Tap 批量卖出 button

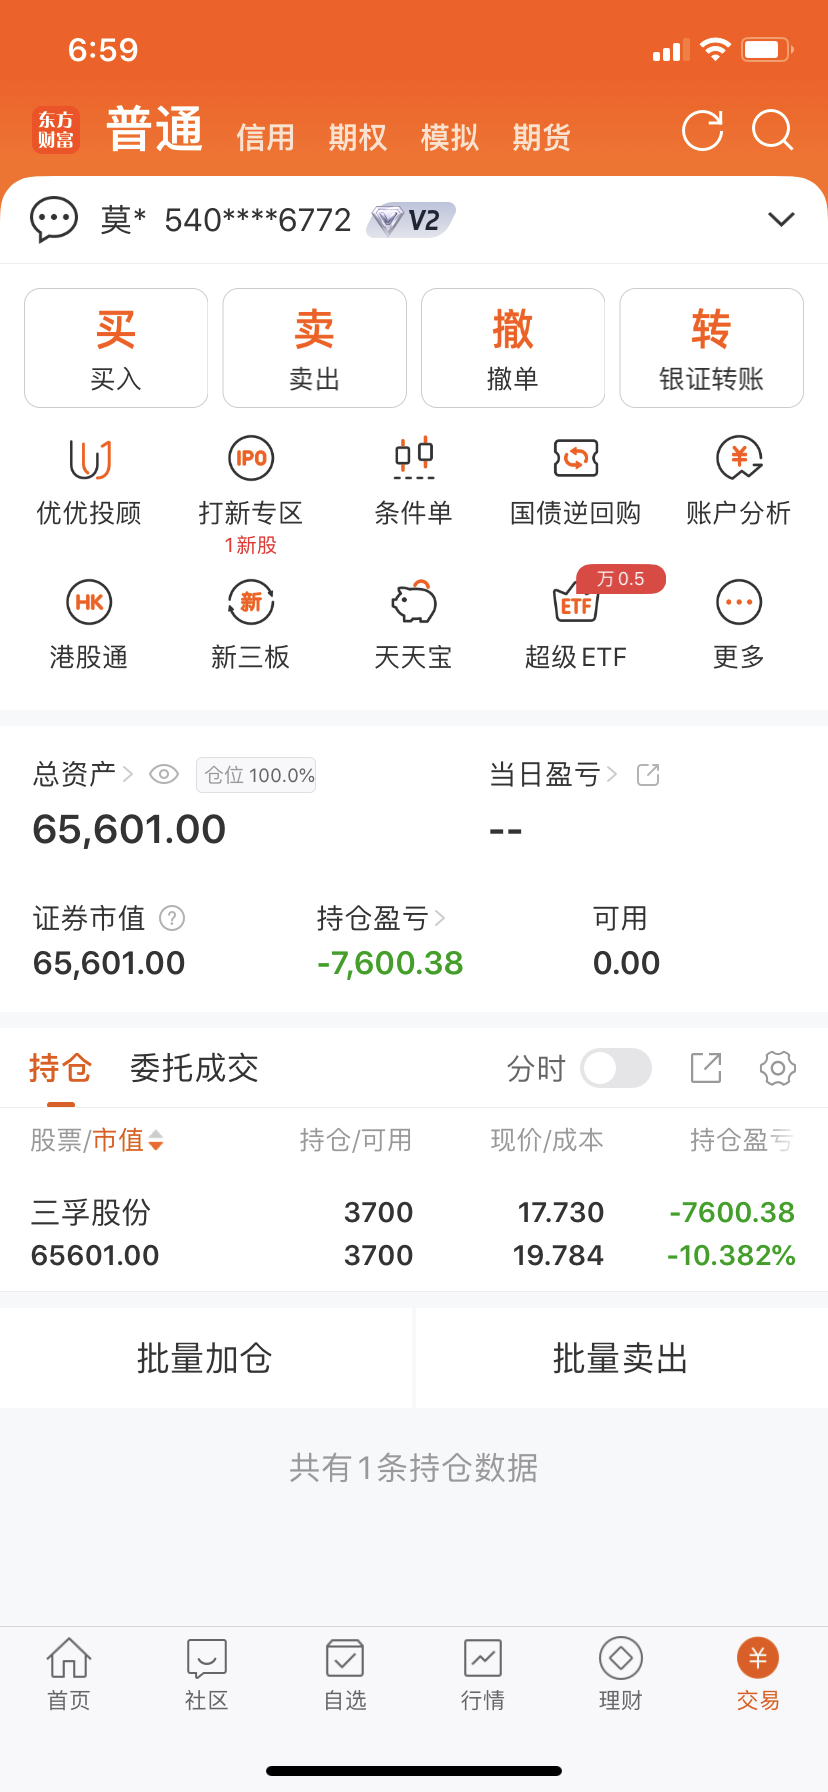point(621,1358)
